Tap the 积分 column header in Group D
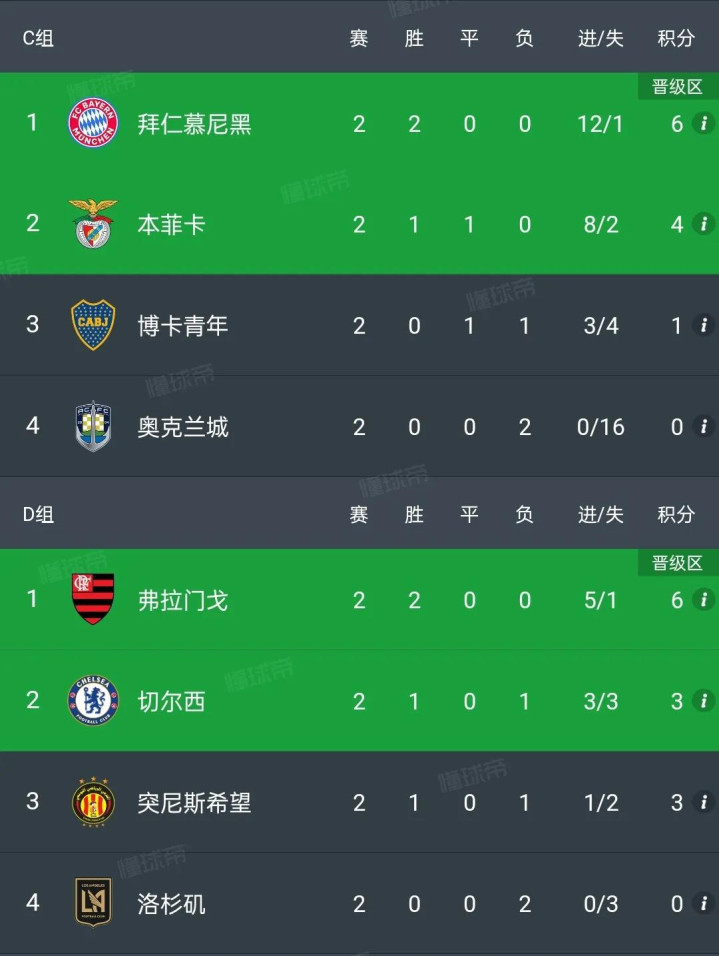The image size is (719, 956). point(676,515)
